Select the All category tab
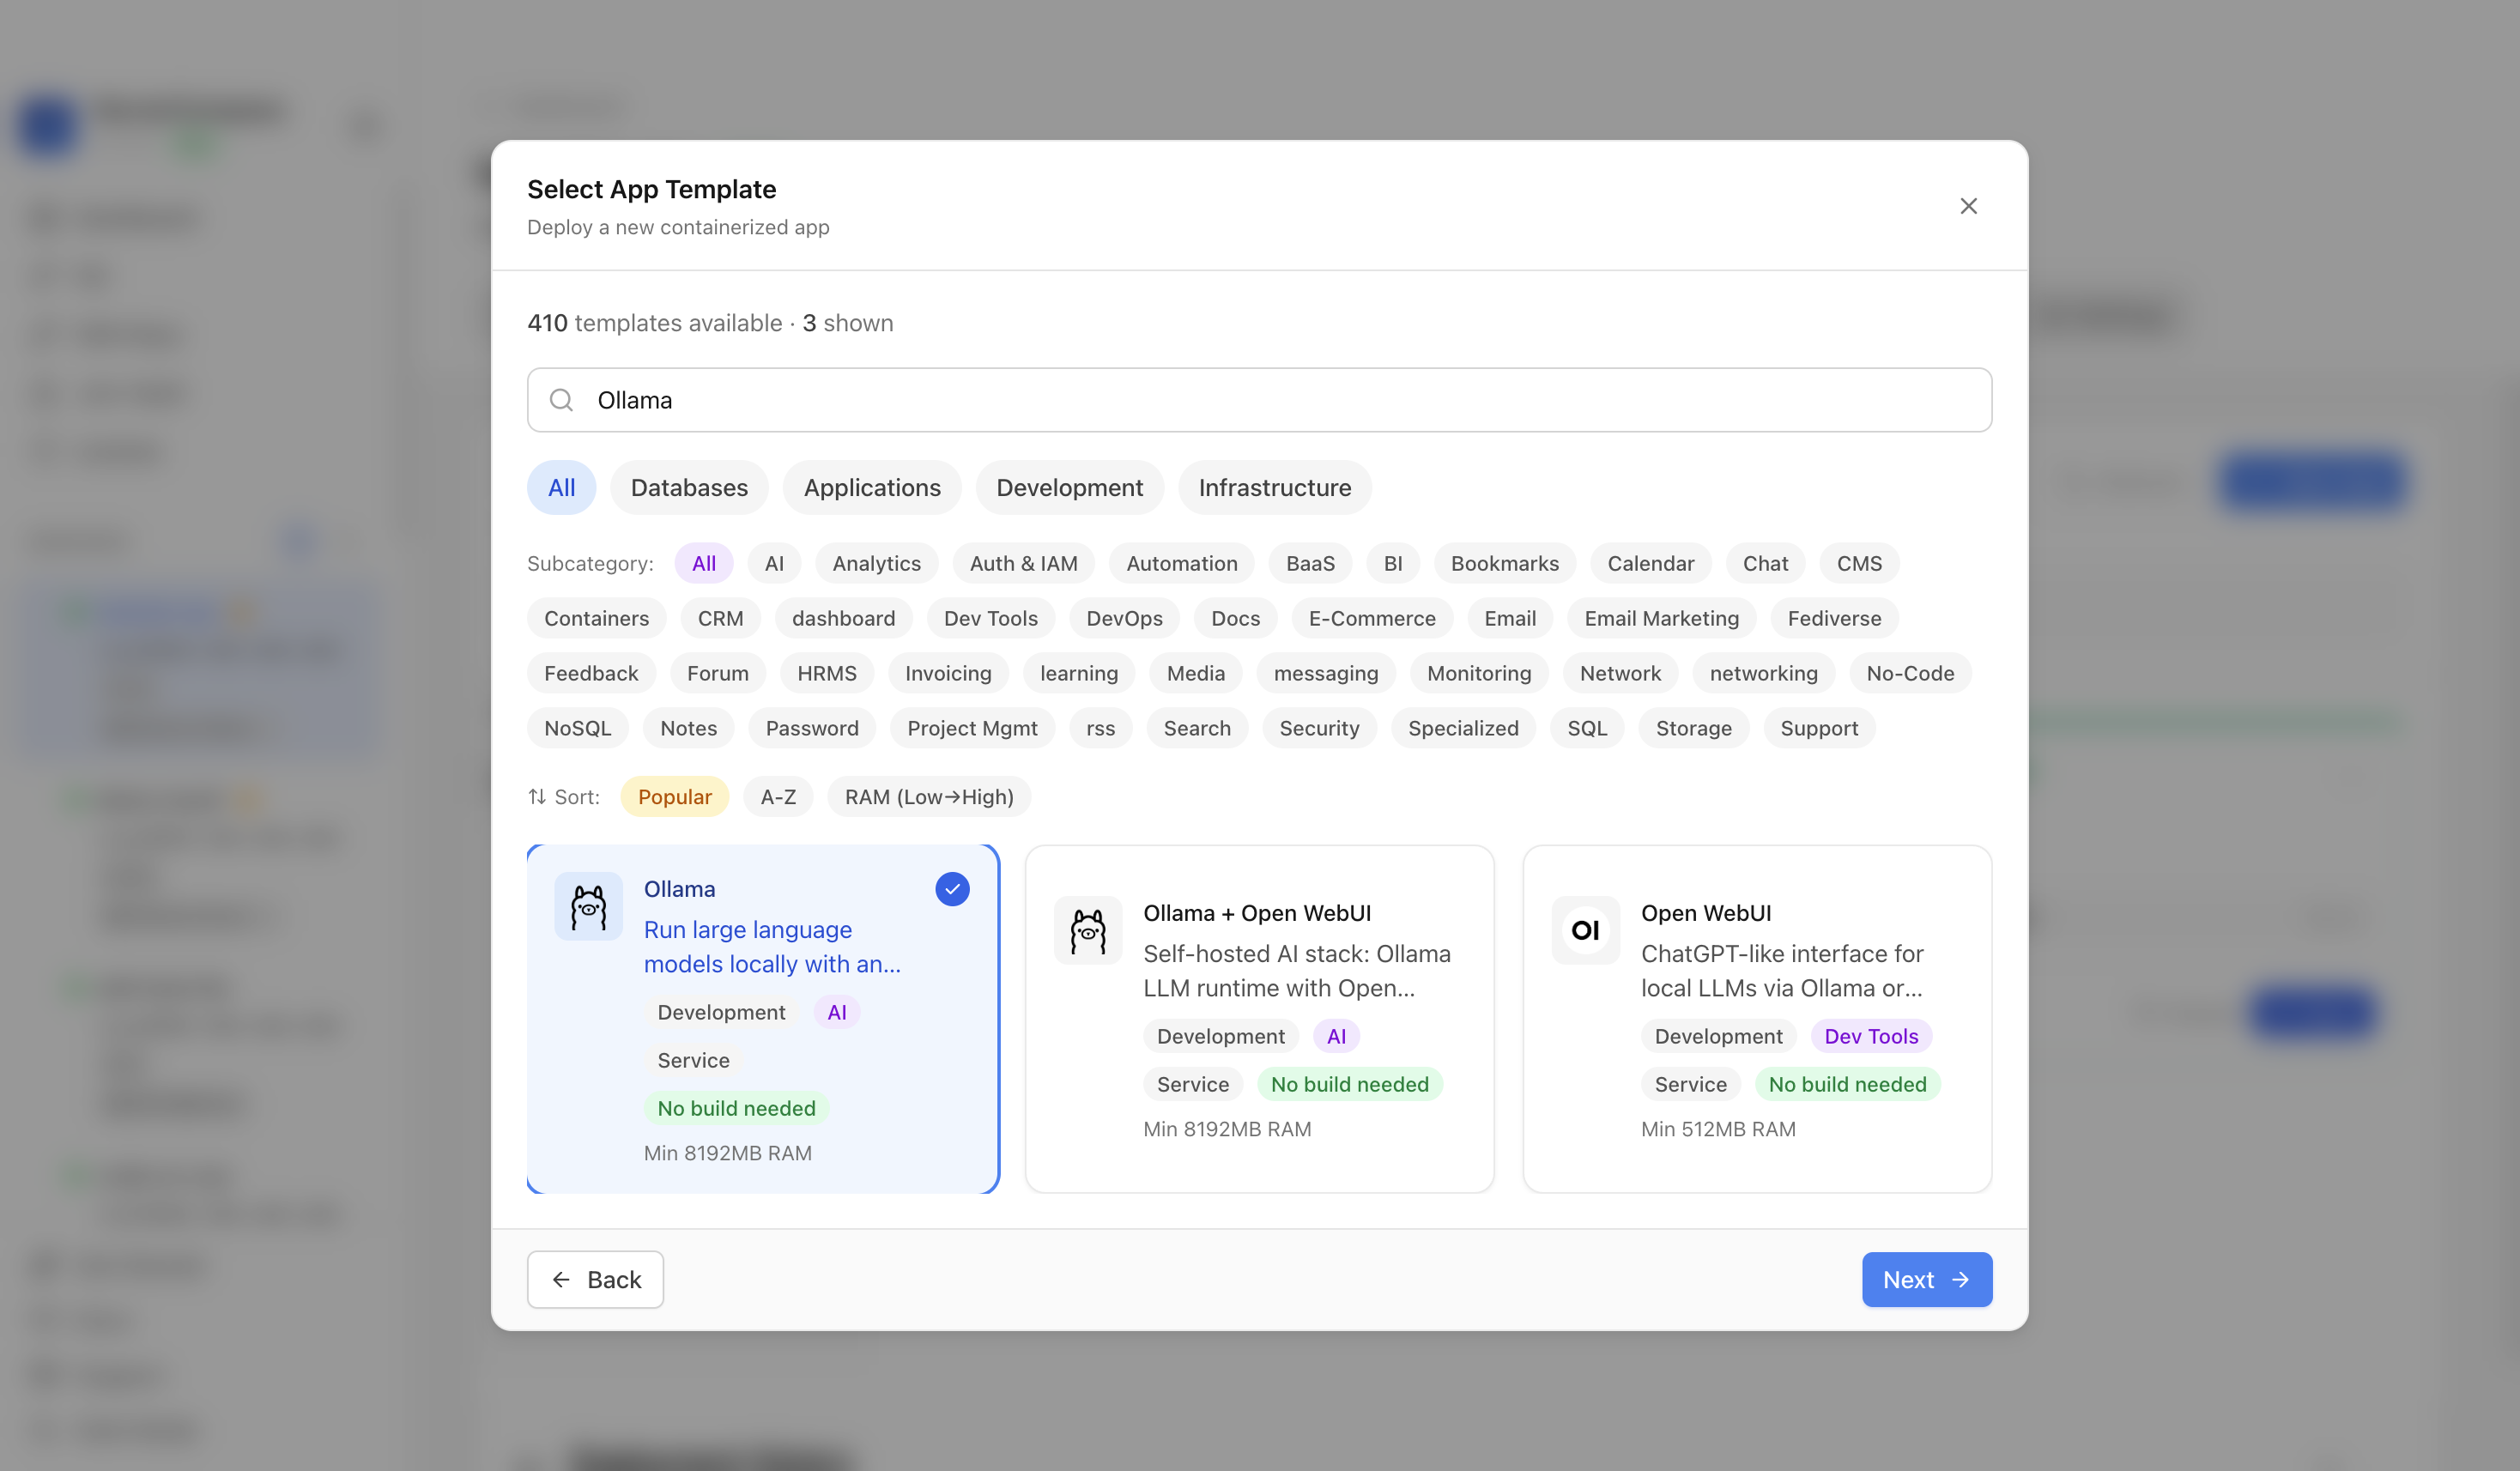Screen dimensions: 2520x1471 [x=562, y=488]
